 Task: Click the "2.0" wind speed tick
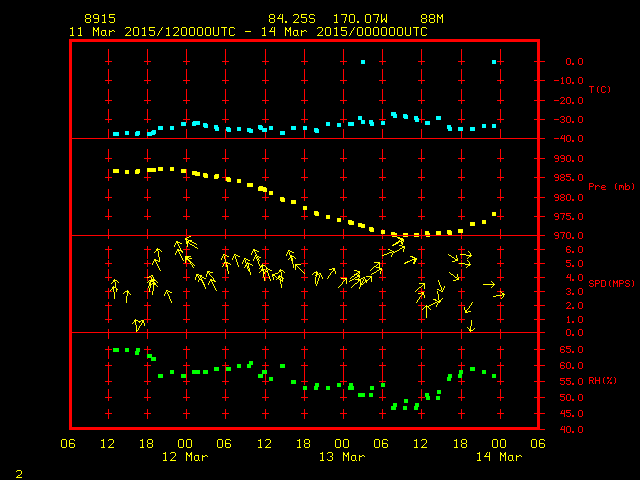[x=574, y=305]
